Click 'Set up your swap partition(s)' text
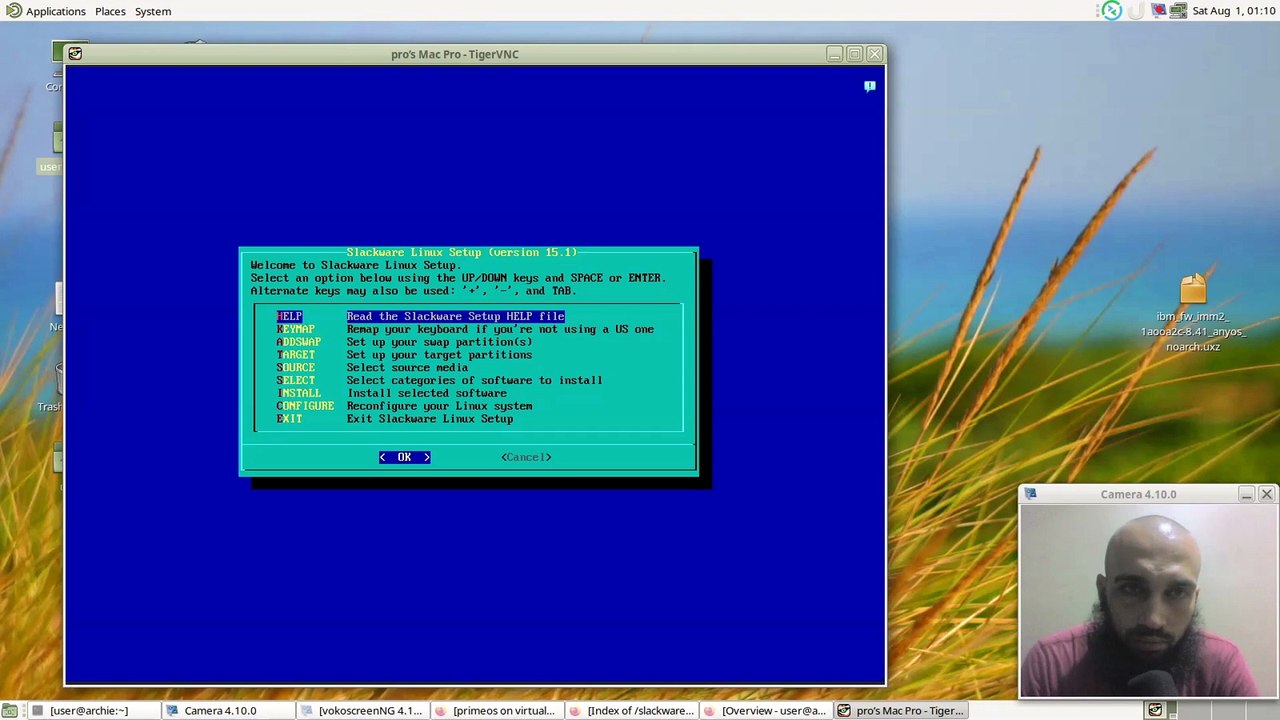 tap(439, 342)
